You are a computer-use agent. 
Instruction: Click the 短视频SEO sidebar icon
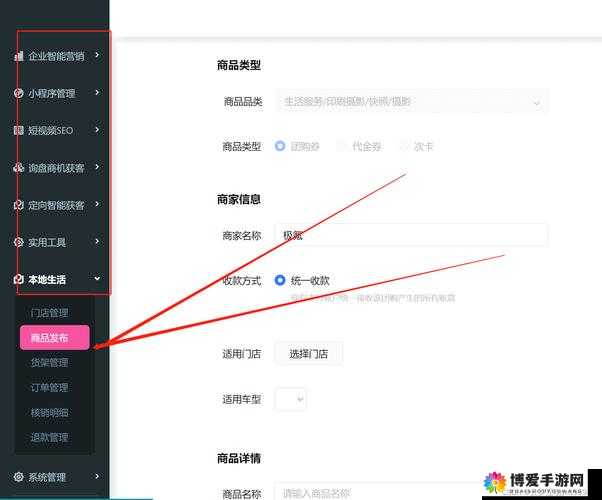[18, 130]
